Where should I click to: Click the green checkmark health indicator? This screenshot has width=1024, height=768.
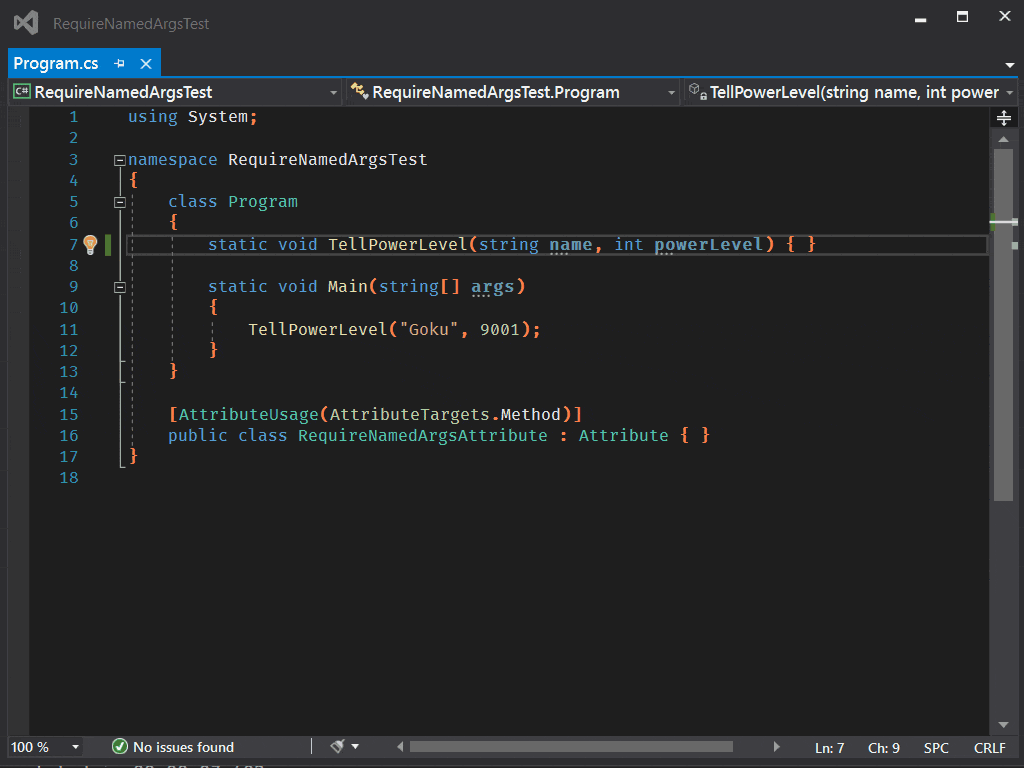120,747
